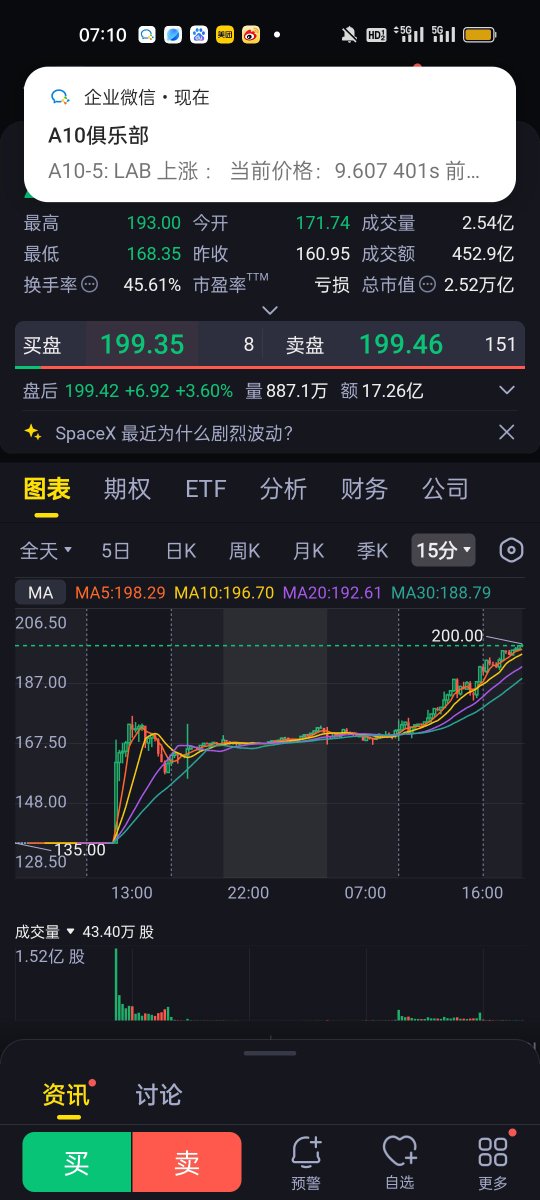Switch to the 公司 tab

[x=445, y=489]
